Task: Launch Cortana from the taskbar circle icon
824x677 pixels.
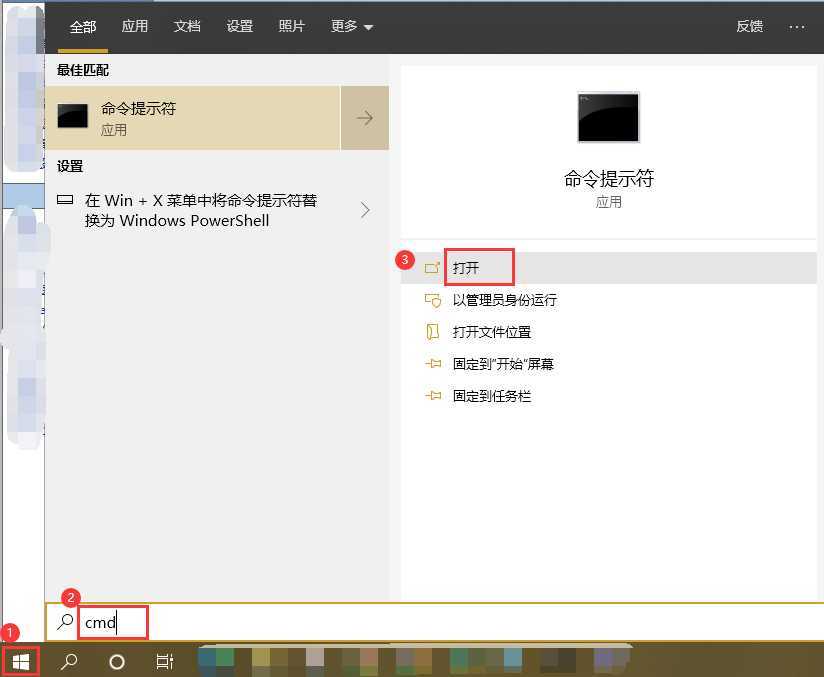Action: (x=117, y=662)
